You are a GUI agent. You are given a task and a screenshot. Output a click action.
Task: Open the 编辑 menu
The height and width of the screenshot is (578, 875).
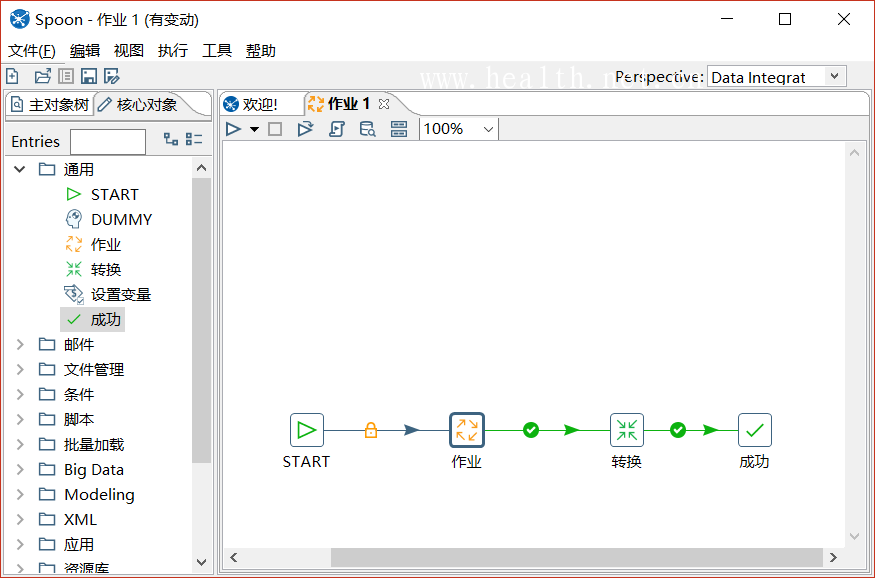(85, 51)
